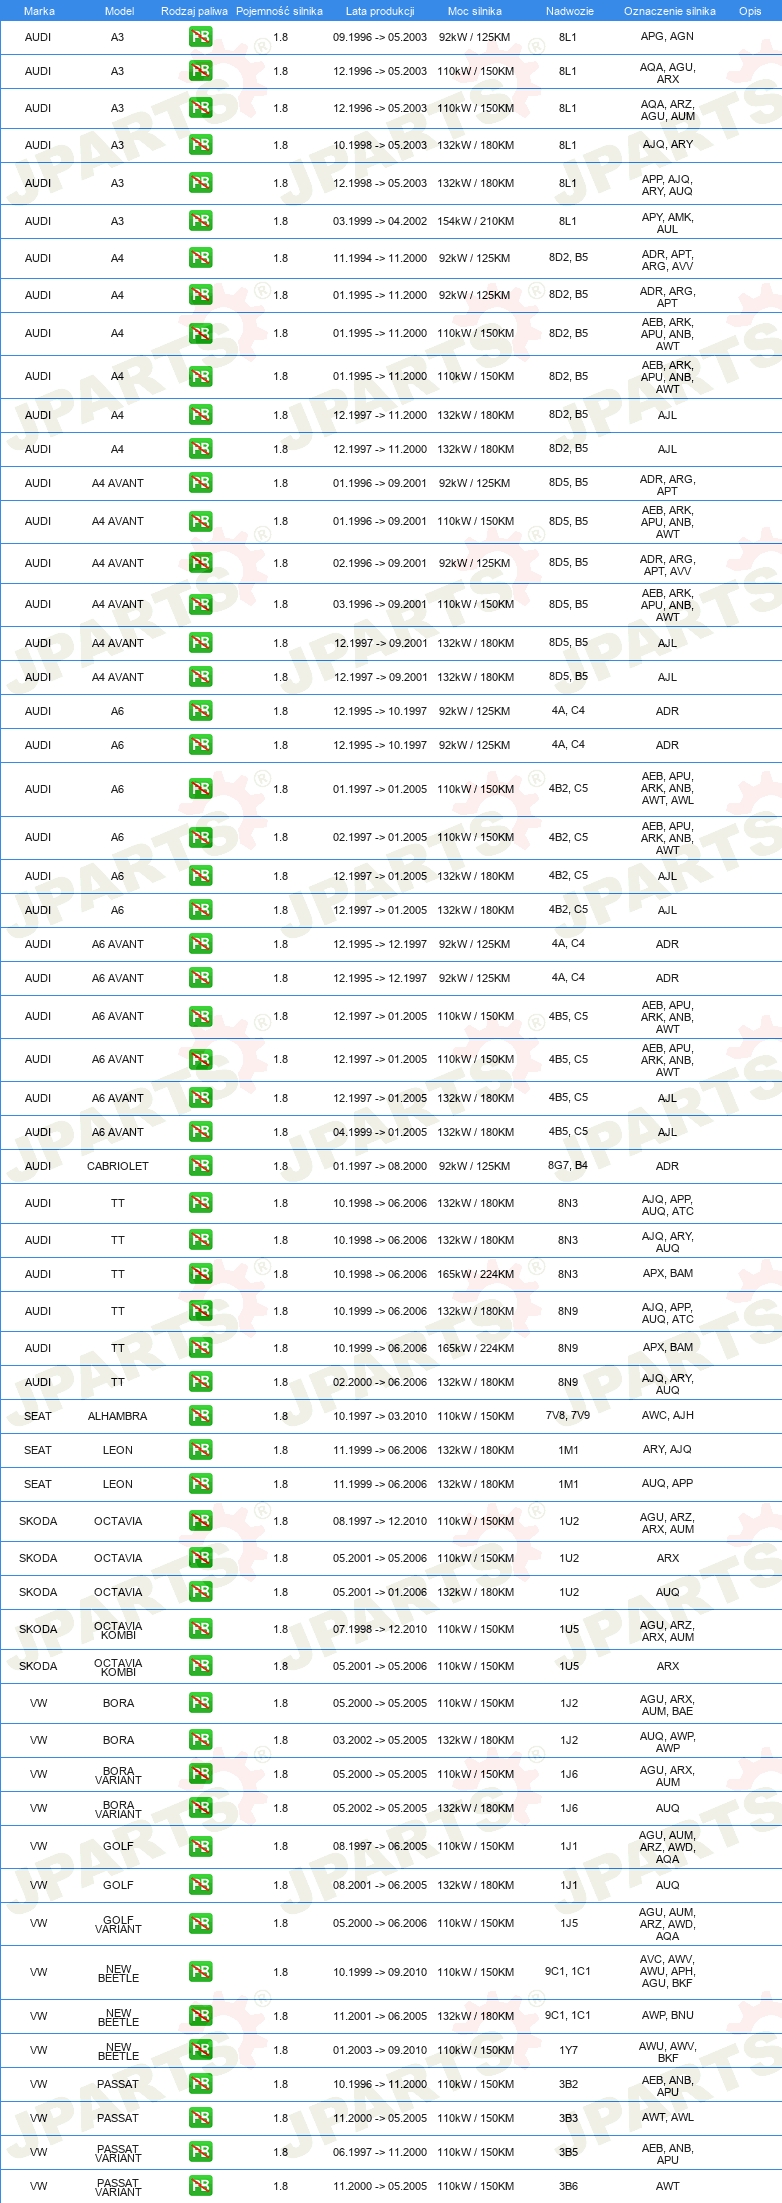Click fuel icon in A4 Avant 03.1996 row
This screenshot has width=782, height=2203.
point(200,604)
